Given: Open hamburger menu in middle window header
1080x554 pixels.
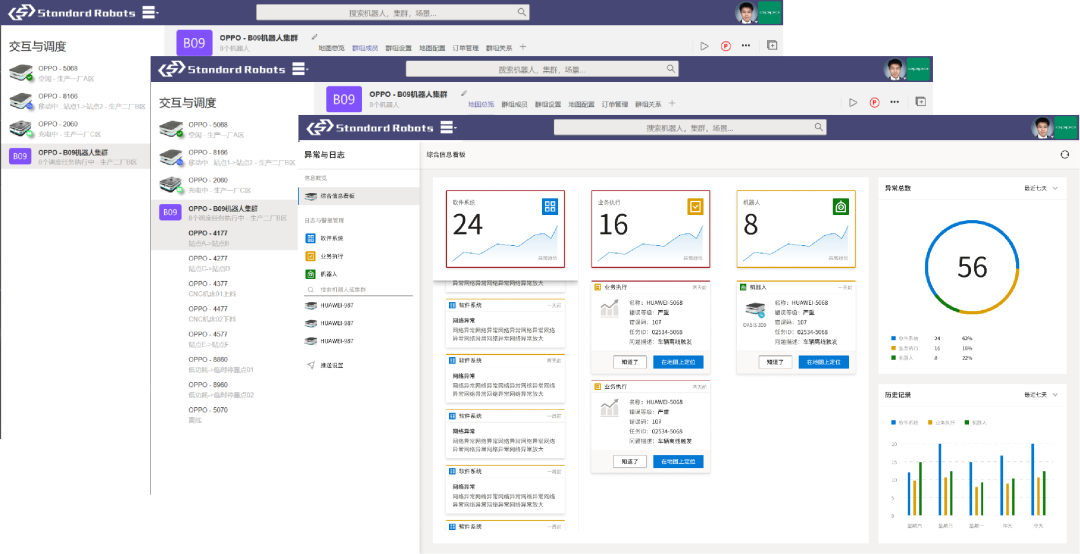Looking at the screenshot, I should coord(298,70).
